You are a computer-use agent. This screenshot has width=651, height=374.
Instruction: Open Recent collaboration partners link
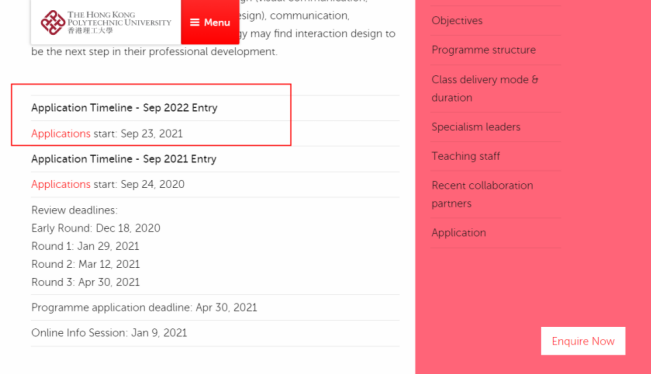click(482, 194)
